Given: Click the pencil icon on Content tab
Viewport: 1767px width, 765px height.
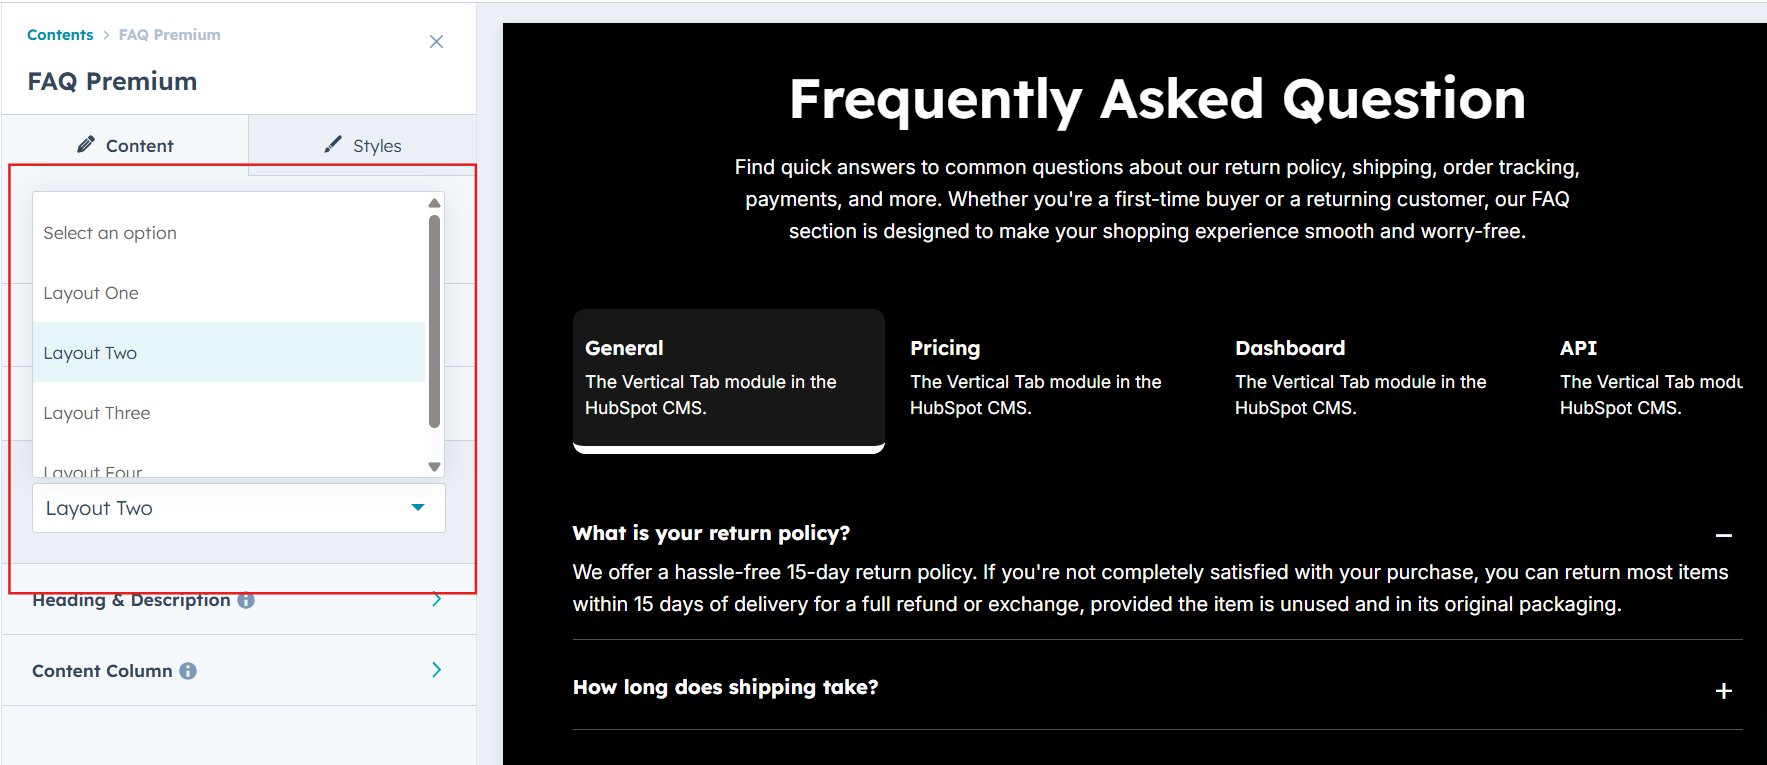Looking at the screenshot, I should click(87, 145).
